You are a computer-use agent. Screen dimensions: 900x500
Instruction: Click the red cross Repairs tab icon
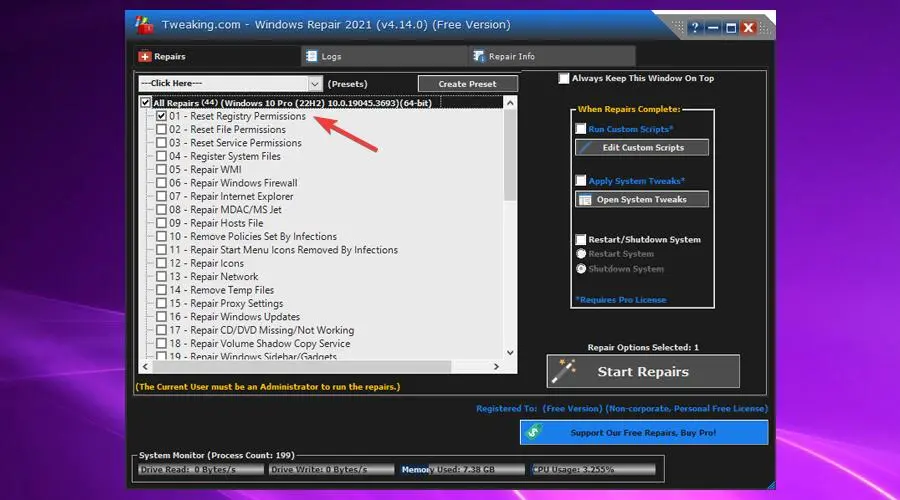(x=145, y=56)
